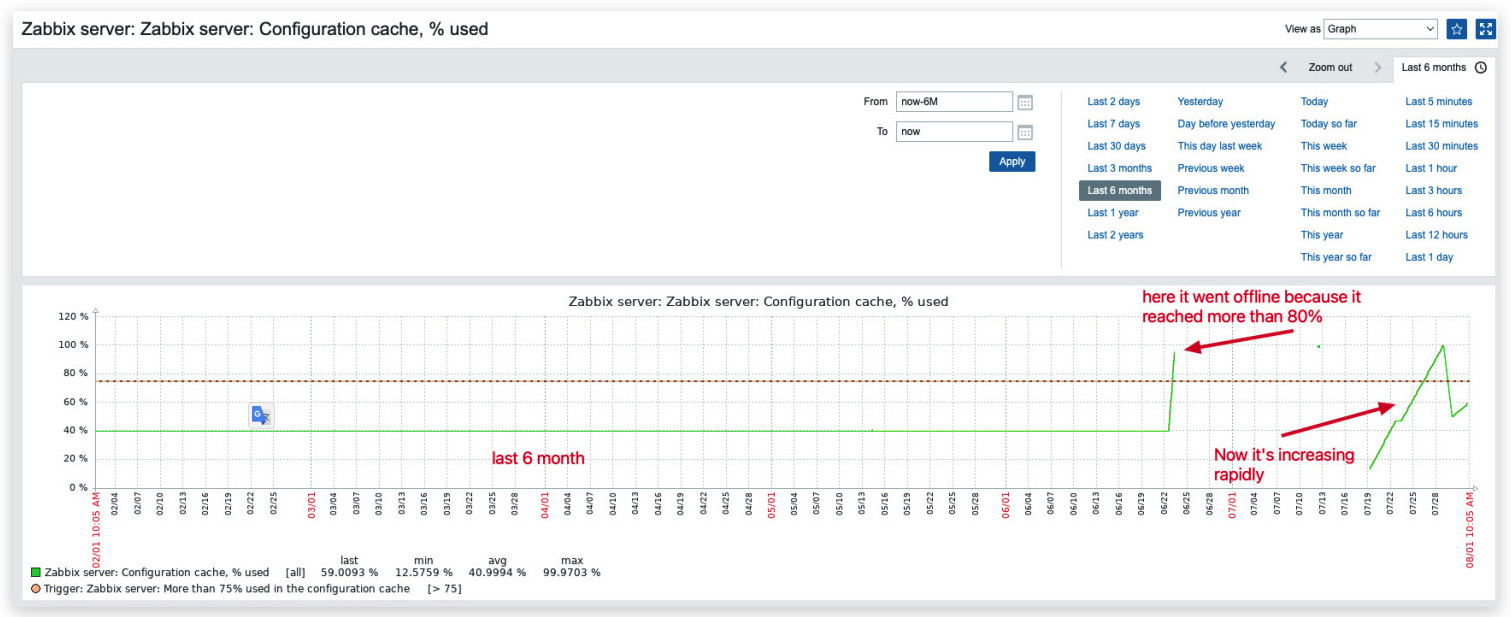This screenshot has height=617, width=1511.
Task: Open calendar picker for To field
Action: (1025, 132)
